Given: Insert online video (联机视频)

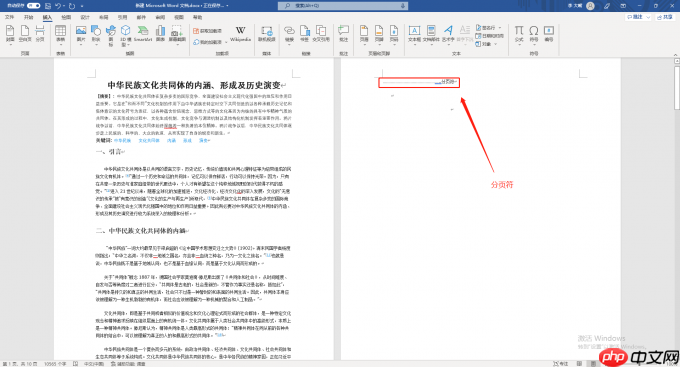Looking at the screenshot, I should coord(267,34).
